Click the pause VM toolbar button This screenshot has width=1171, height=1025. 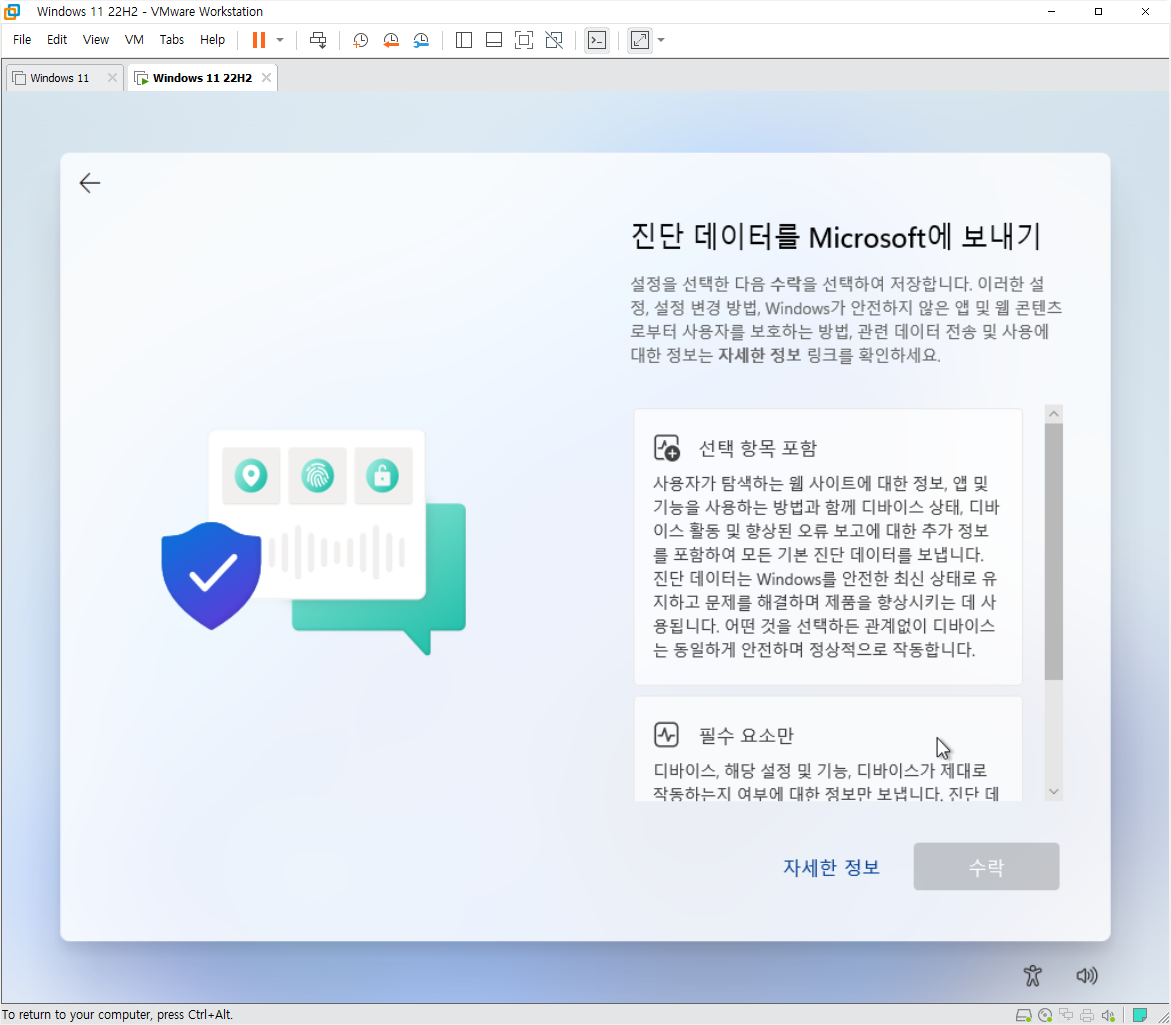pyautogui.click(x=258, y=40)
